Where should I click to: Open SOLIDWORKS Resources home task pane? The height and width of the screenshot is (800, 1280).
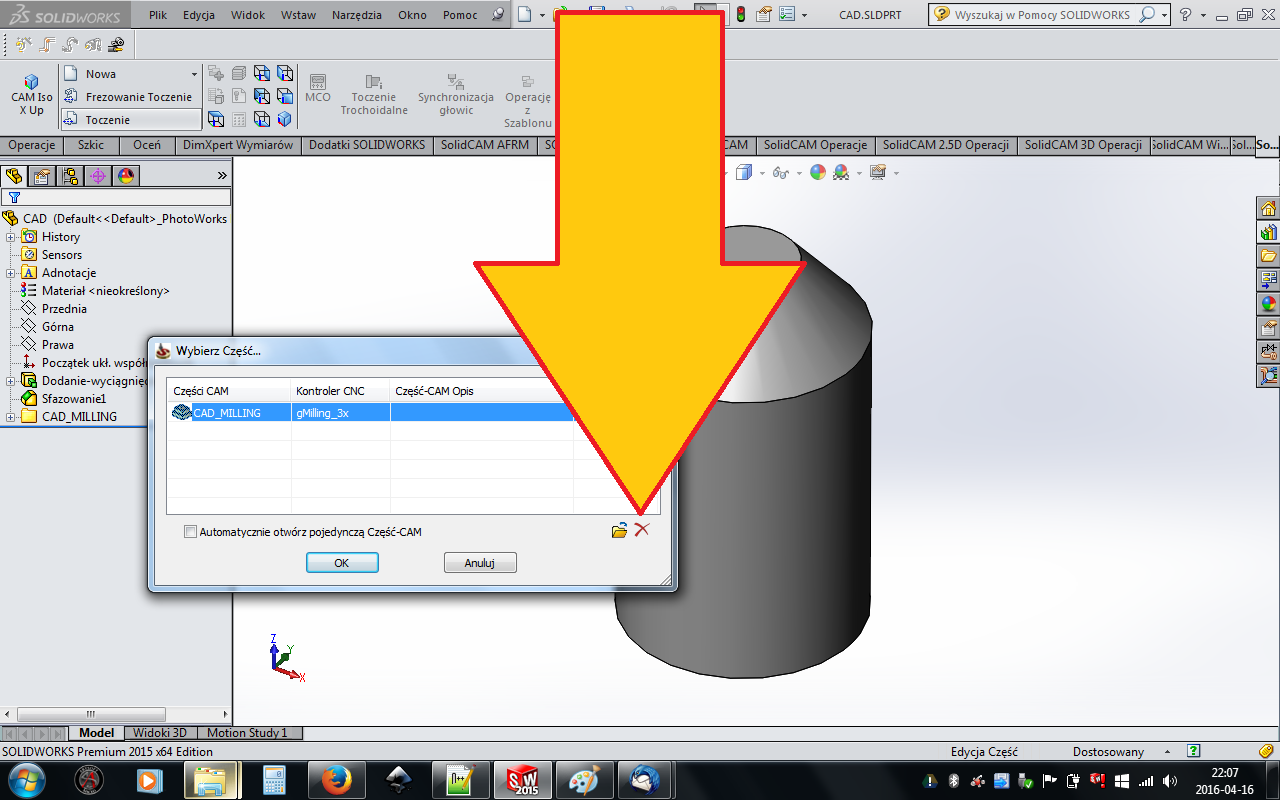(x=1269, y=208)
